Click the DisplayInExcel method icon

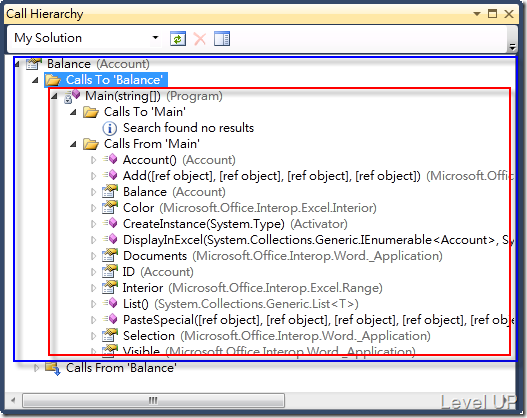click(x=110, y=239)
